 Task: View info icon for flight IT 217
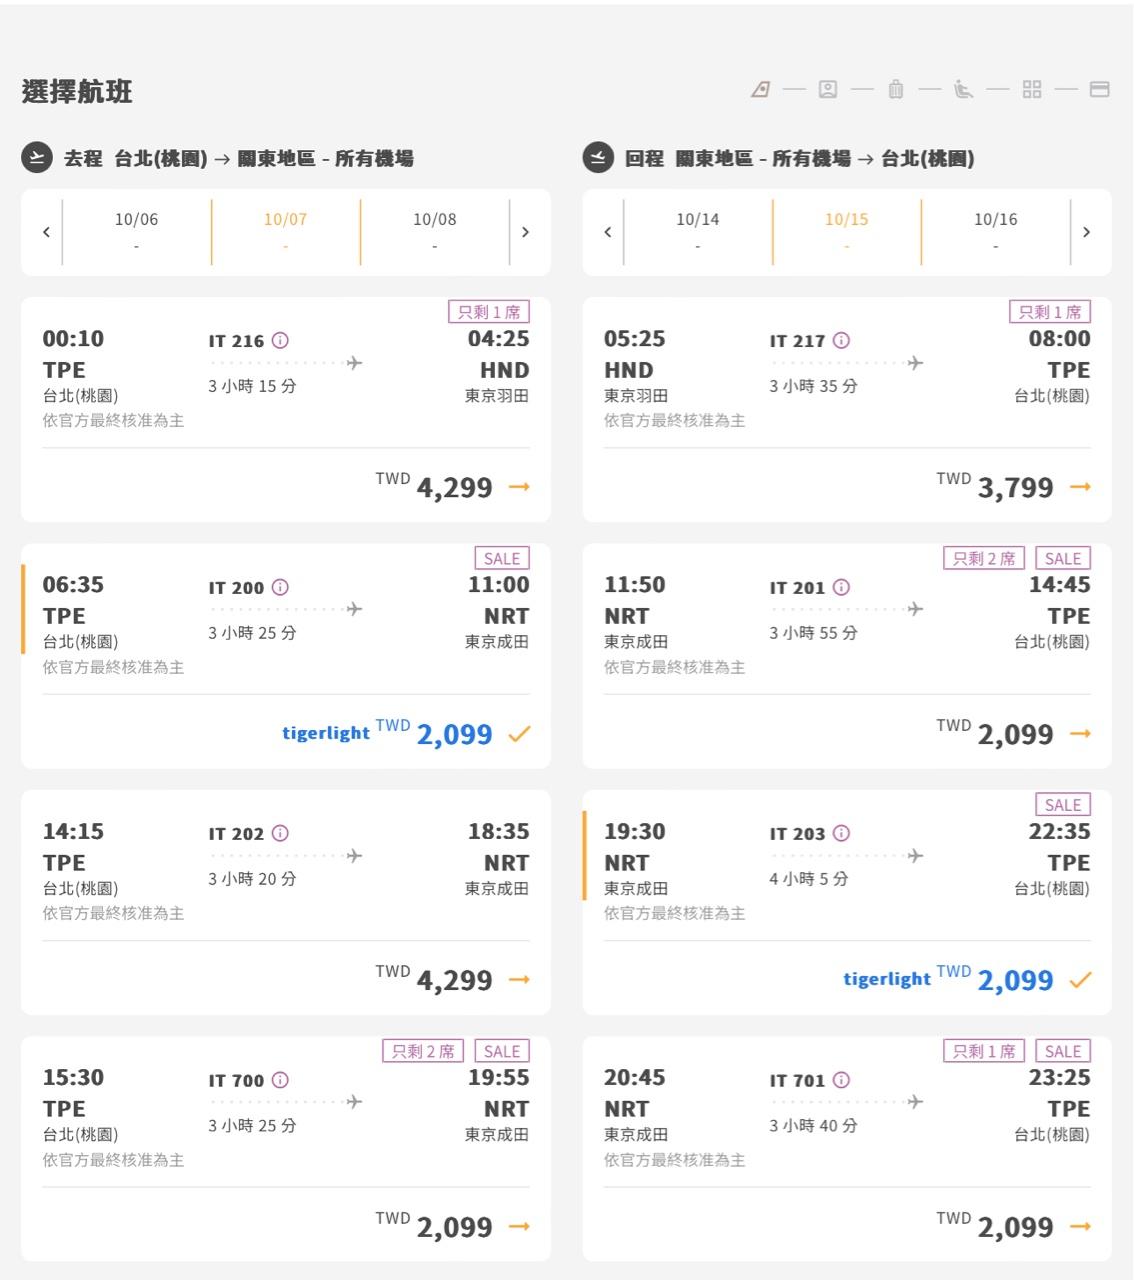[x=841, y=341]
